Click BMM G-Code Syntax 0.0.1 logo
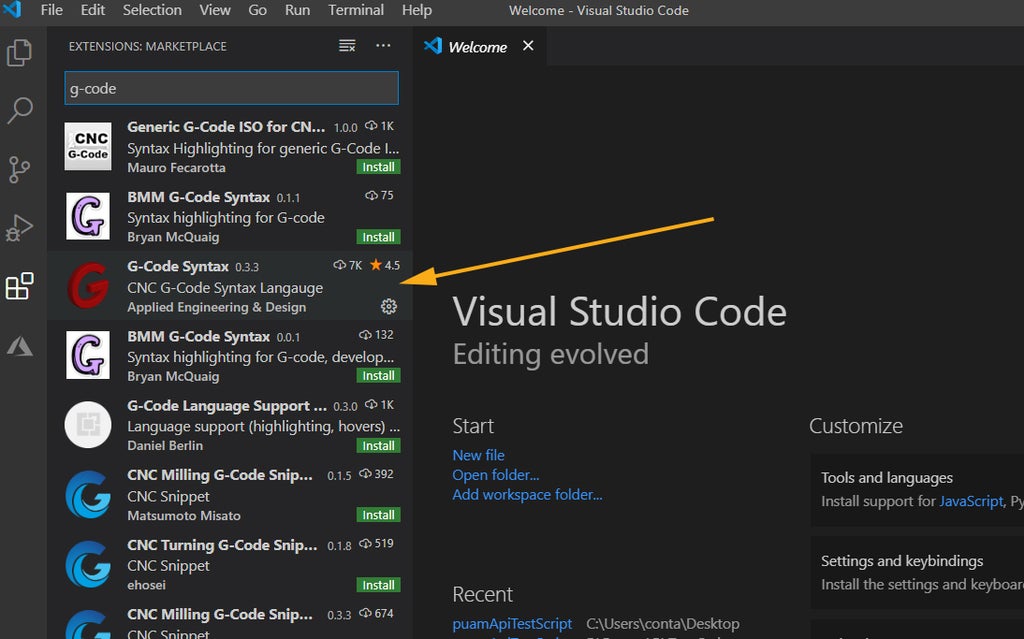This screenshot has height=639, width=1024. [88, 355]
